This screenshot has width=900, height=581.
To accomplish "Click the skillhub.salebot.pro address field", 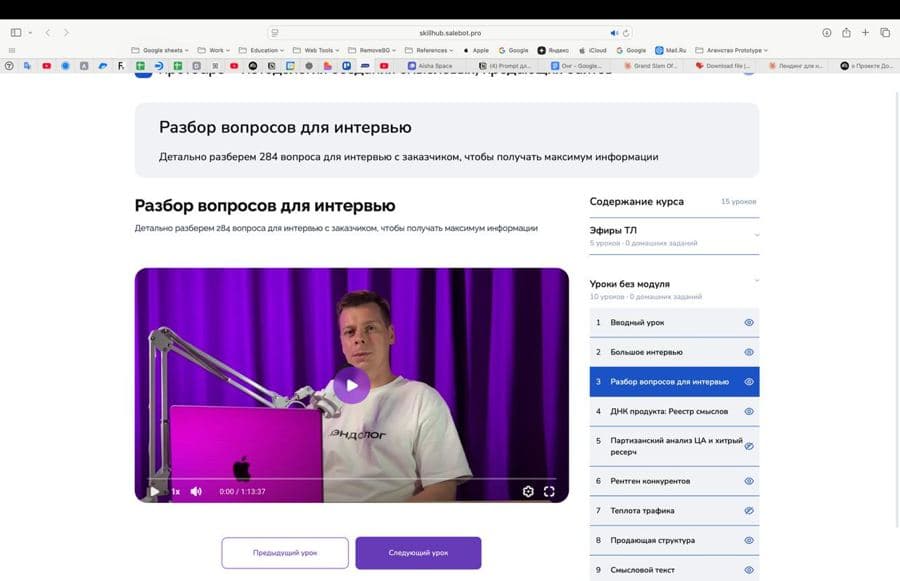I will coord(450,33).
